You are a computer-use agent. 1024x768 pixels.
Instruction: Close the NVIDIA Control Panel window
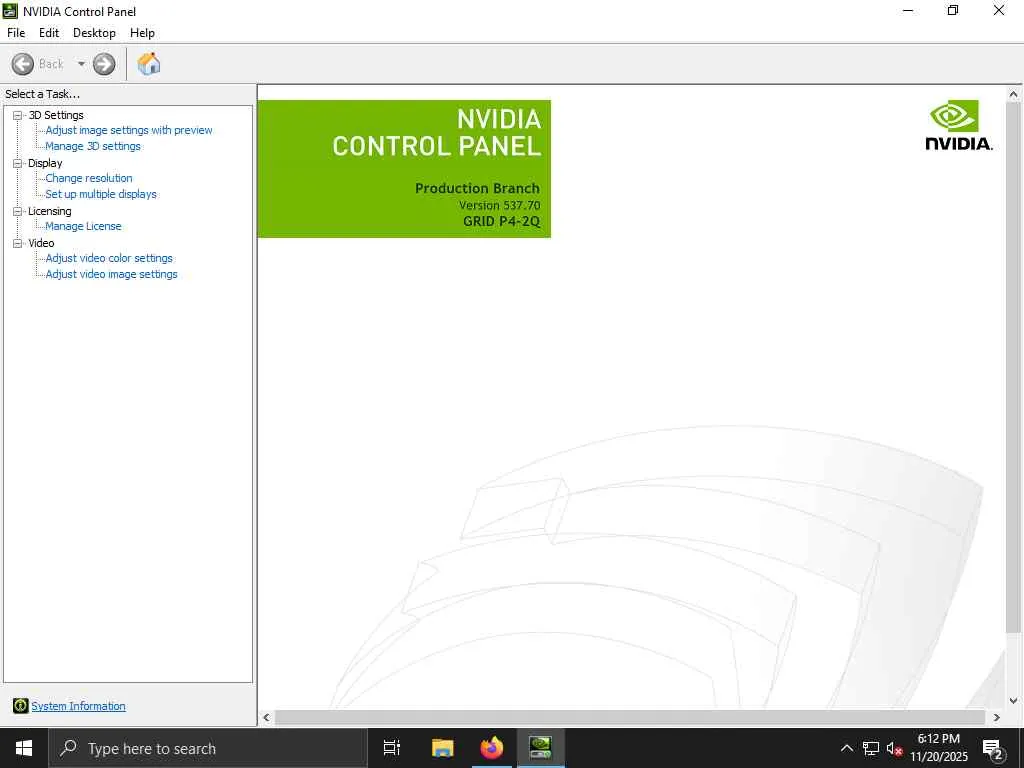click(999, 10)
